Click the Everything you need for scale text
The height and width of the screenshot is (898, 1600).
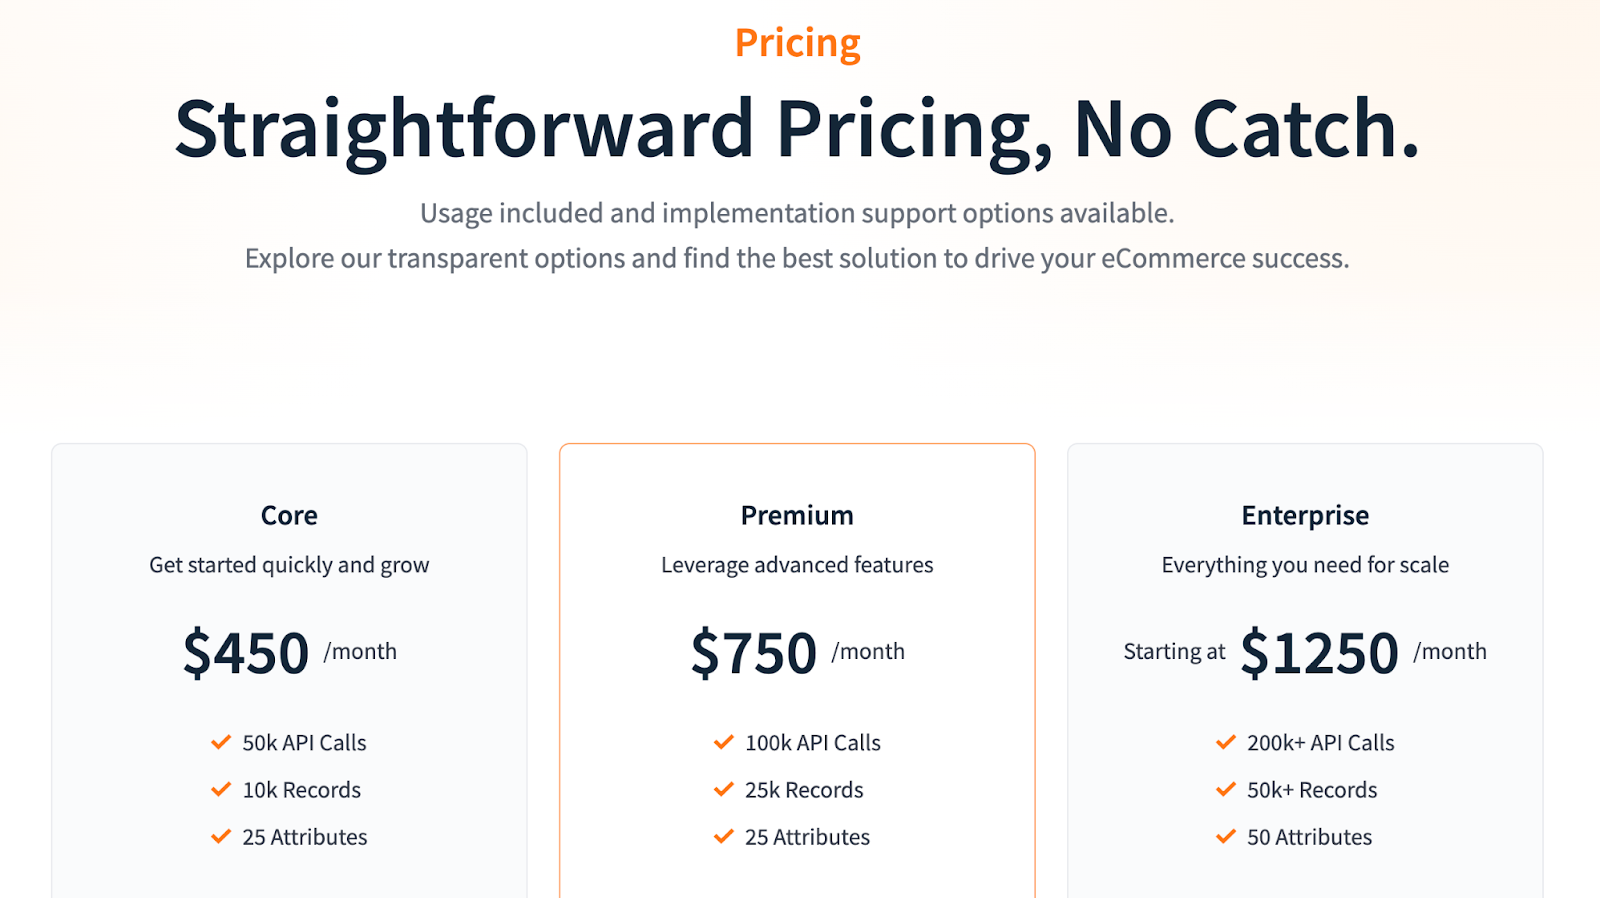[x=1305, y=565]
